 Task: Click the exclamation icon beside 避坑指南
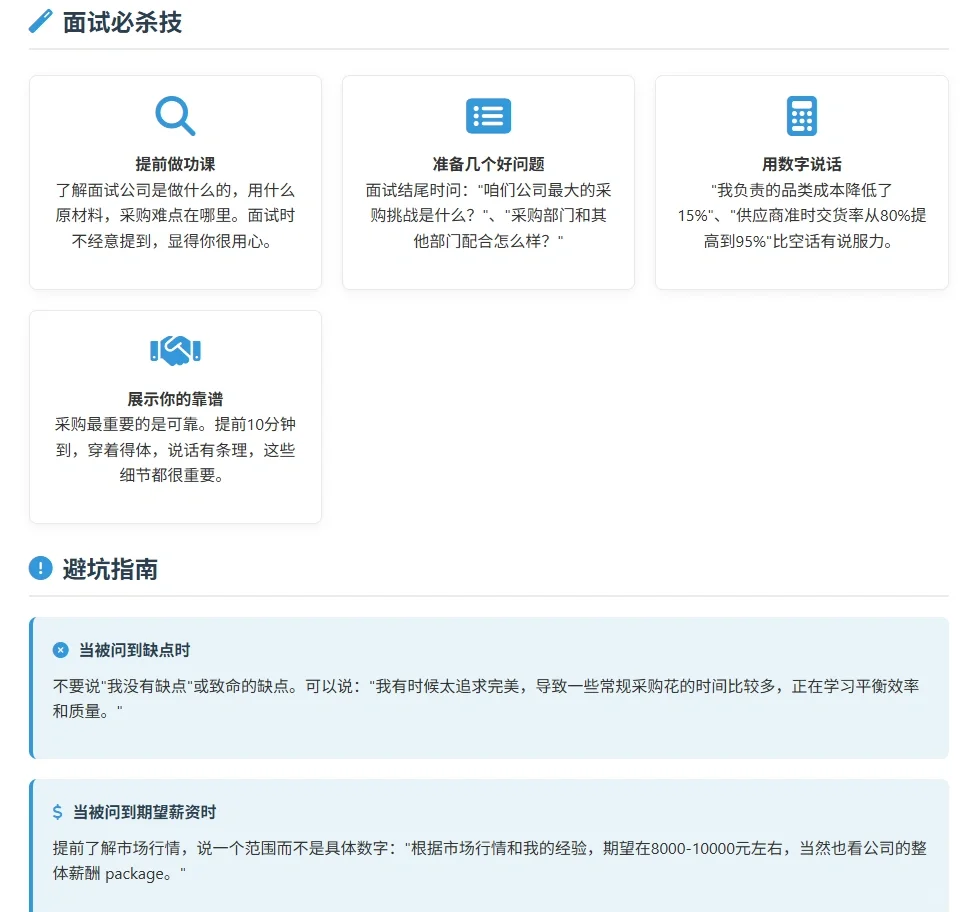pyautogui.click(x=40, y=567)
